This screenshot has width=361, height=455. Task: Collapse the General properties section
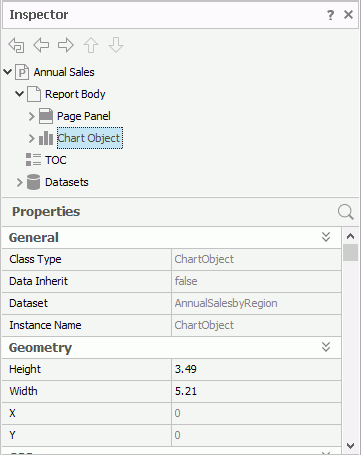[x=326, y=237]
